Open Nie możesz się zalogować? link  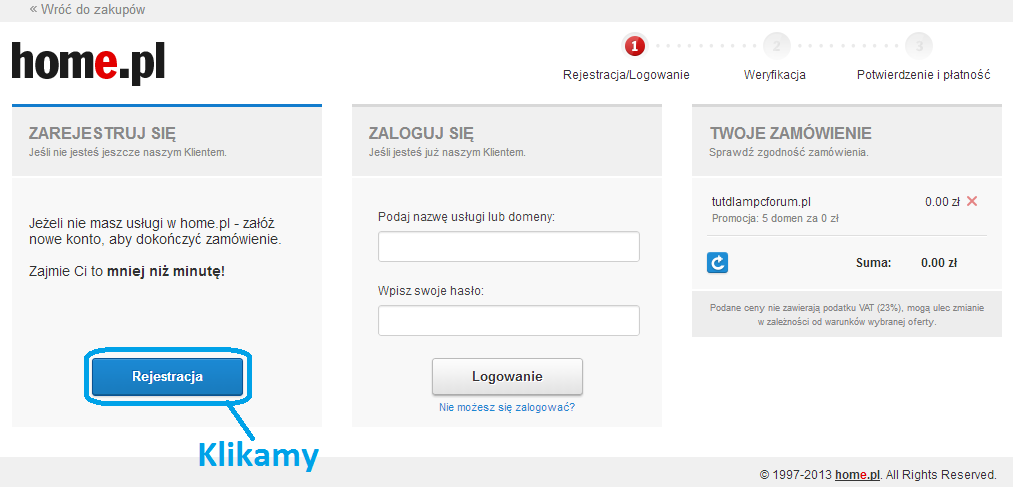(507, 408)
